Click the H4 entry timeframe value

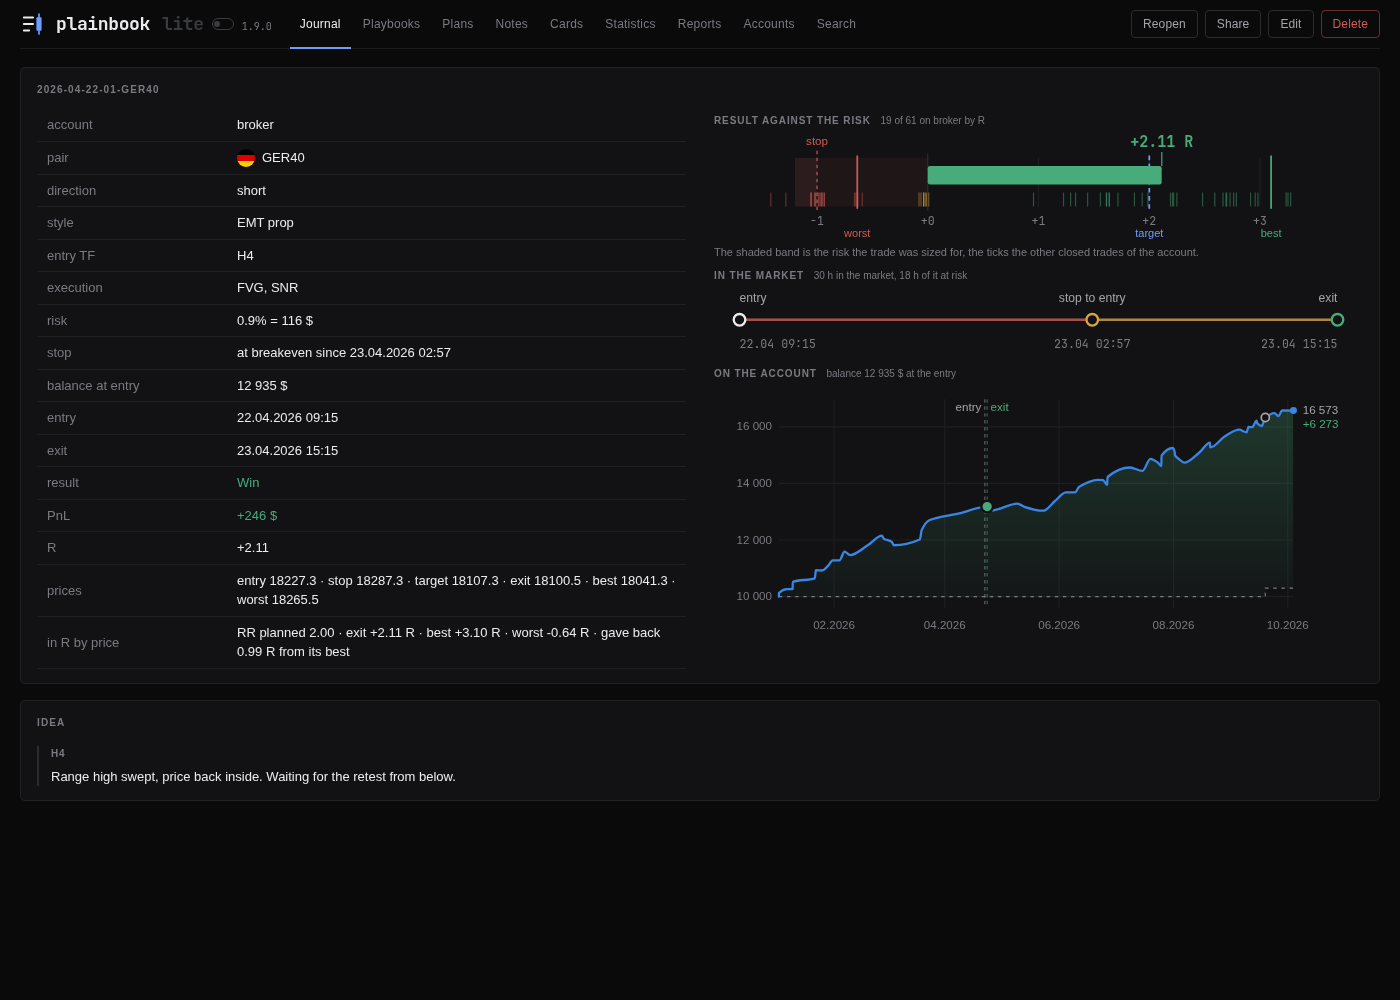(x=245, y=256)
